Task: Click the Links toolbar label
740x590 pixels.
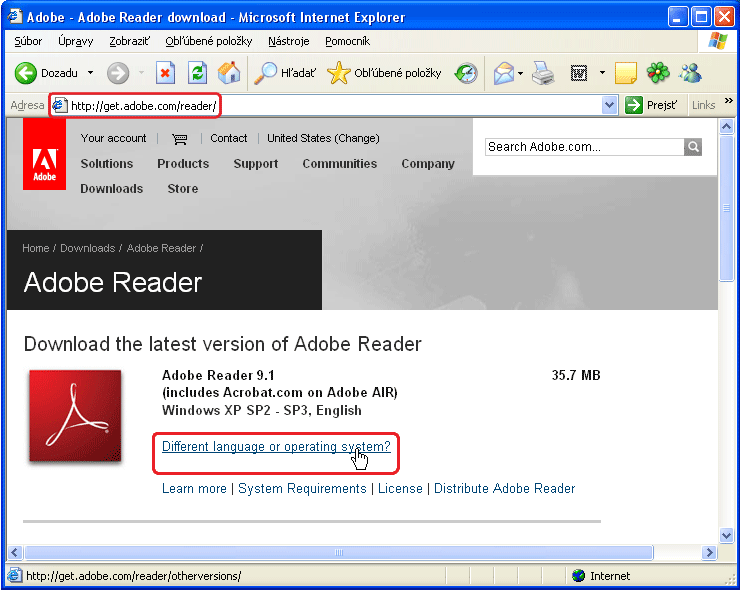Action: [703, 105]
